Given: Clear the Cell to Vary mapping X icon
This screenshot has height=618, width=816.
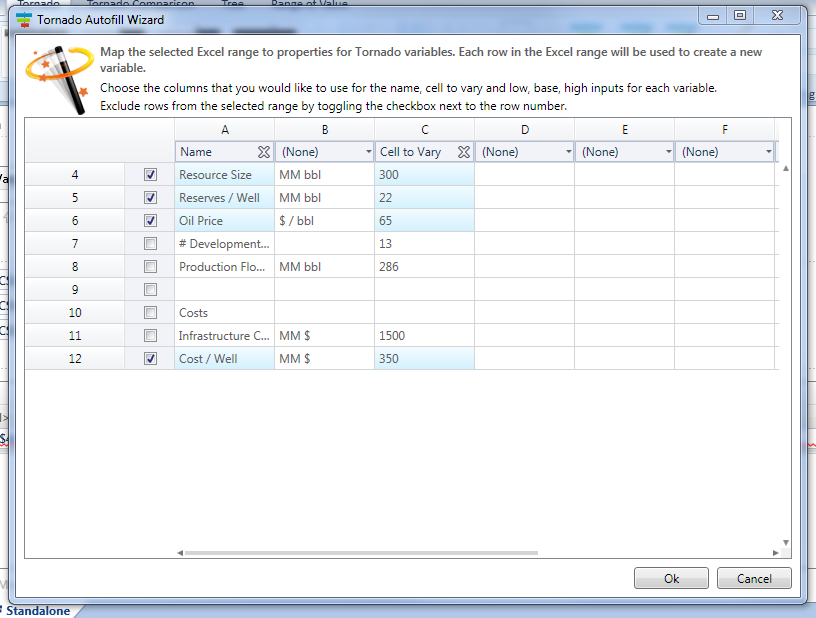Looking at the screenshot, I should pyautogui.click(x=464, y=152).
